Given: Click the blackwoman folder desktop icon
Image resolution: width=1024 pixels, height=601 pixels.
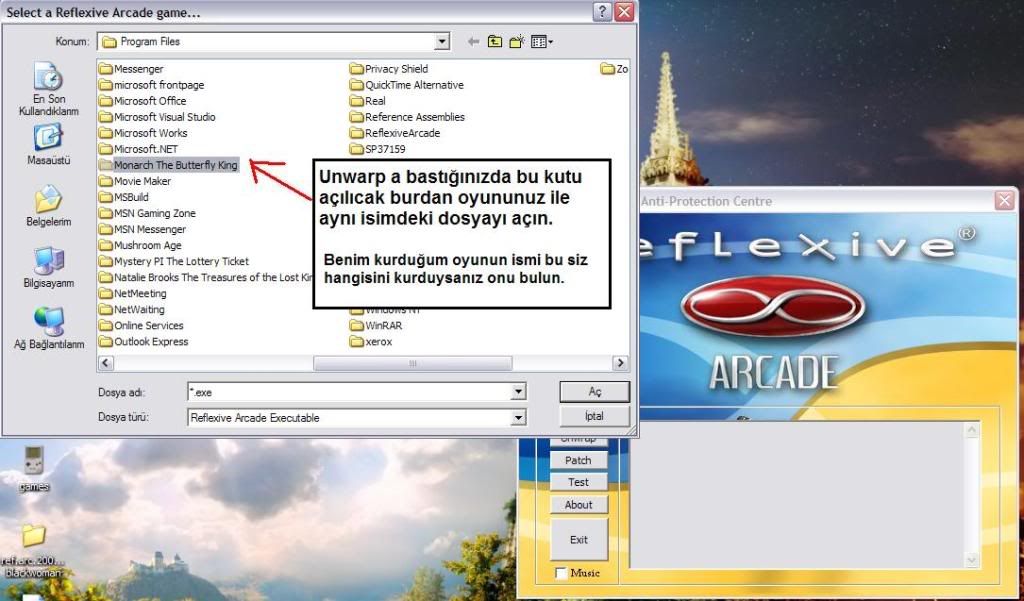Looking at the screenshot, I should point(33,550).
